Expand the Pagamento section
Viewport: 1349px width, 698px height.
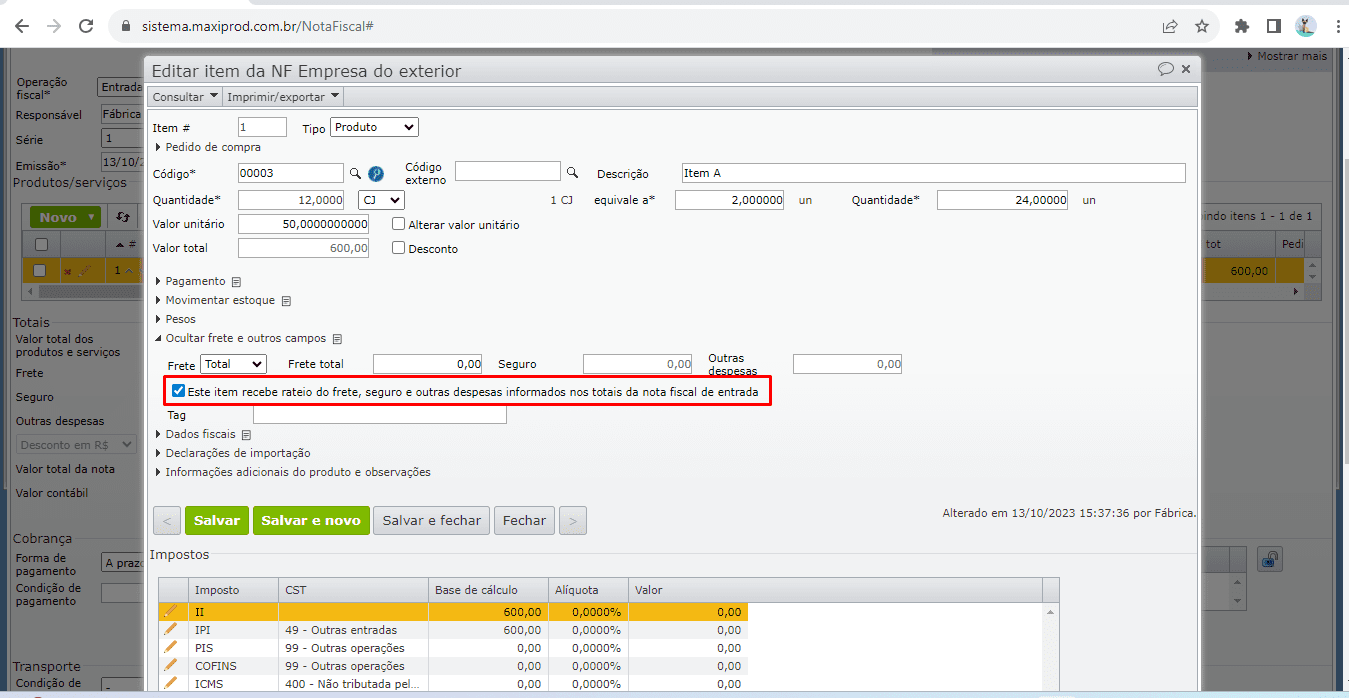[190, 282]
